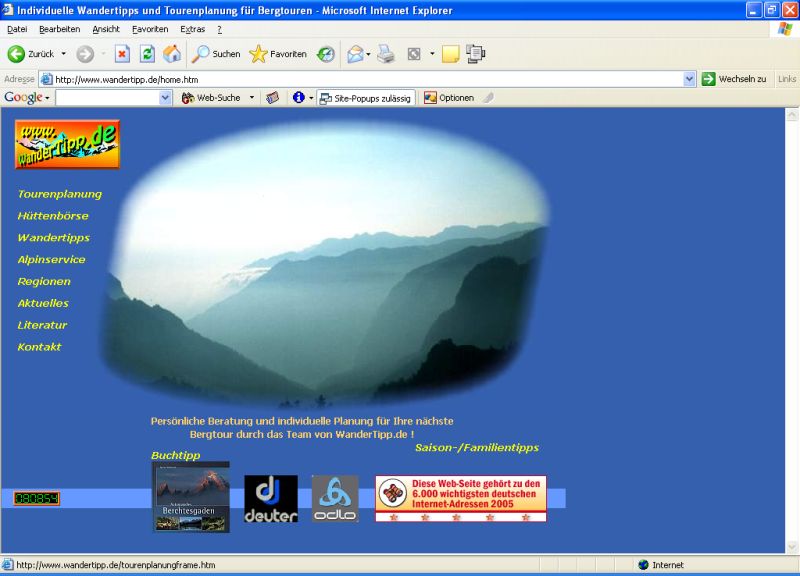800x576 pixels.
Task: Open the Favoriten star panel
Action: (278, 54)
